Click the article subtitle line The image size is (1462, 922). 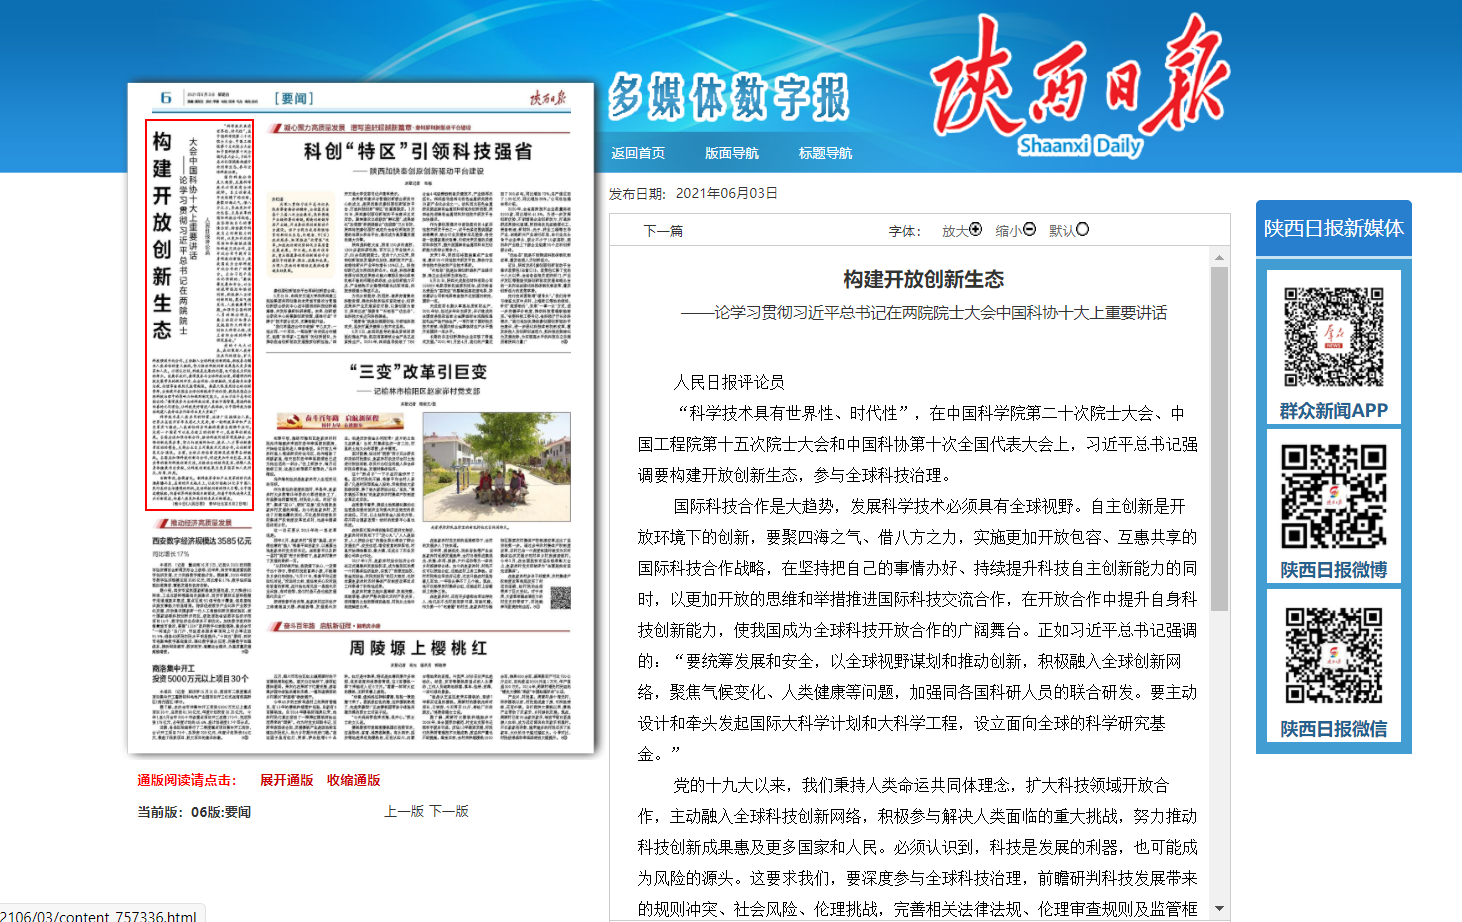(923, 313)
